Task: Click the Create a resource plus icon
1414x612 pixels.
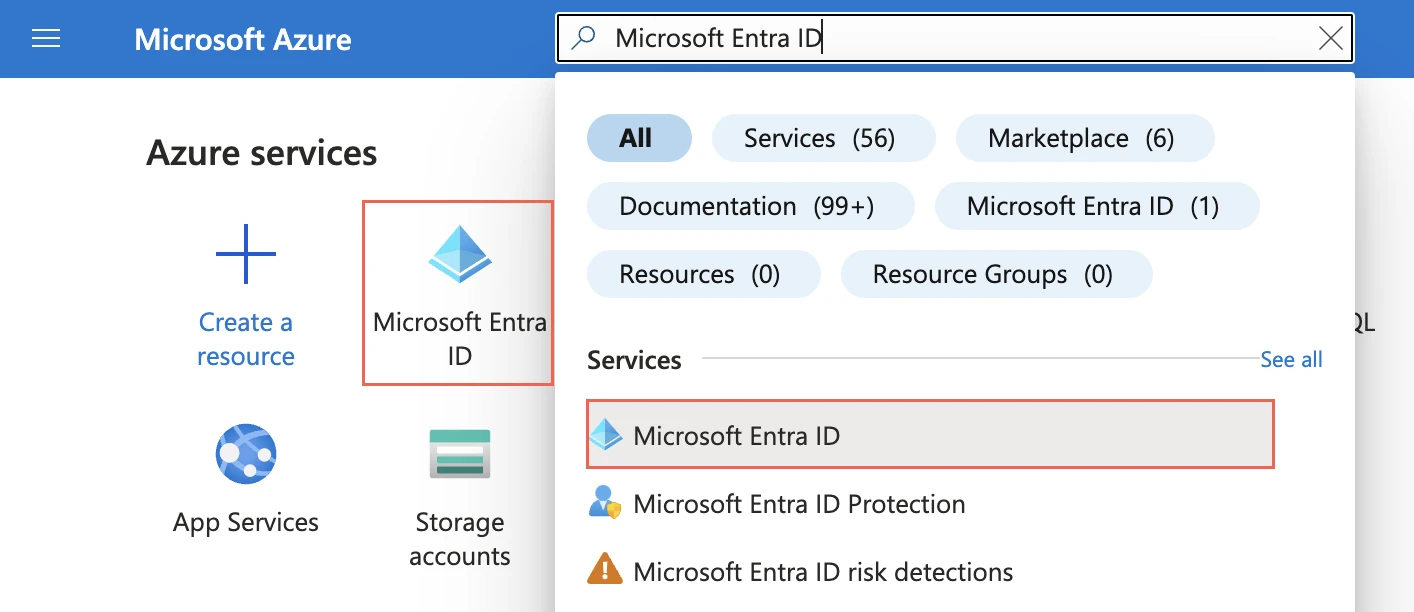Action: point(245,254)
